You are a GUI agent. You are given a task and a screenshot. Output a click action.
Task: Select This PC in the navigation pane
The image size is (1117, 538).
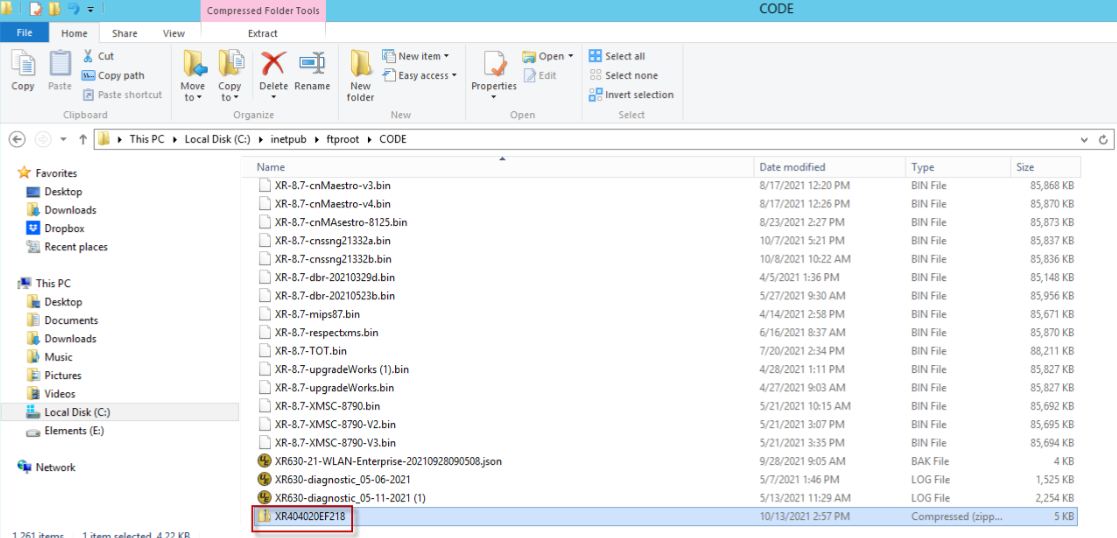(53, 283)
